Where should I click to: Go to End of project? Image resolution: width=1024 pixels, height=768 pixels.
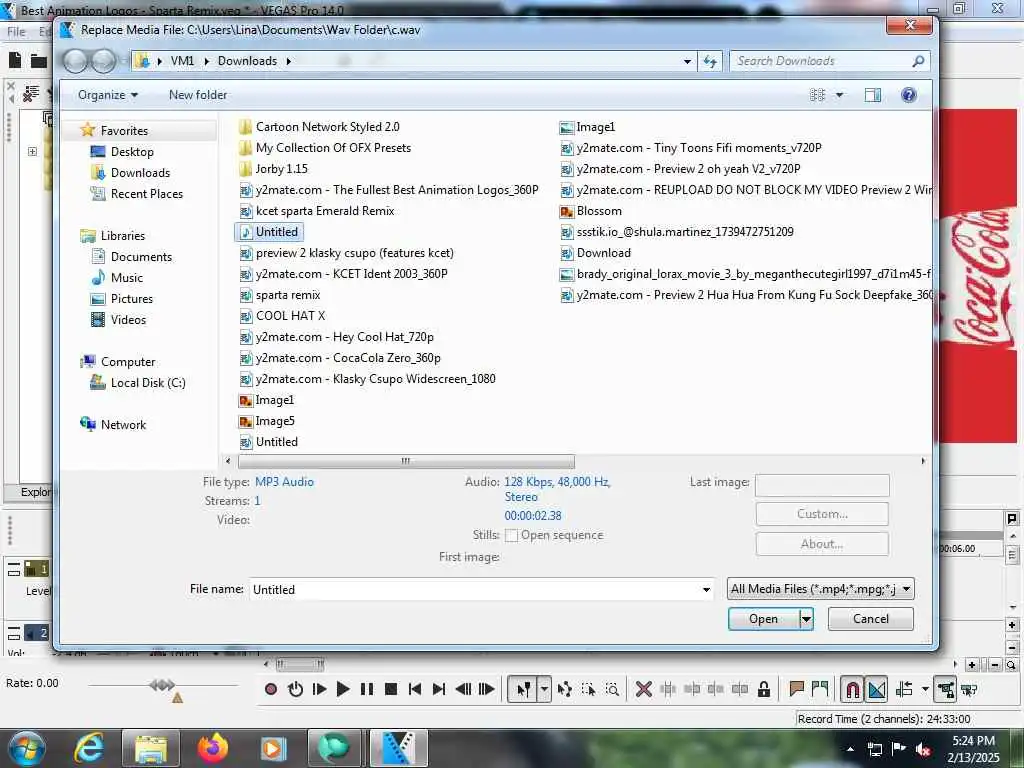tap(439, 689)
